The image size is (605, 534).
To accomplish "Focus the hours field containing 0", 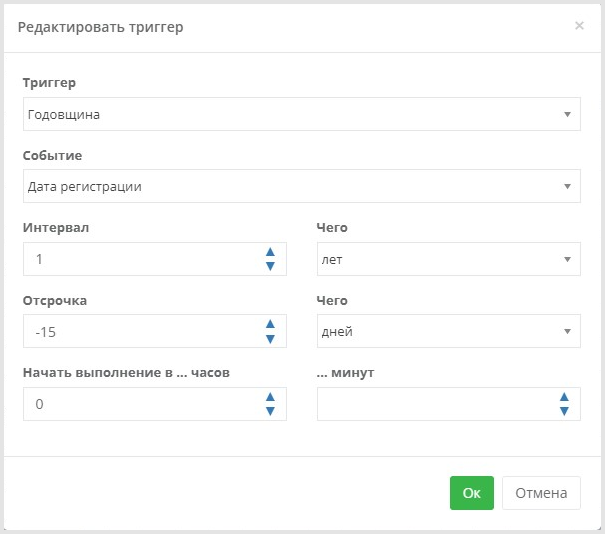I will [143, 404].
